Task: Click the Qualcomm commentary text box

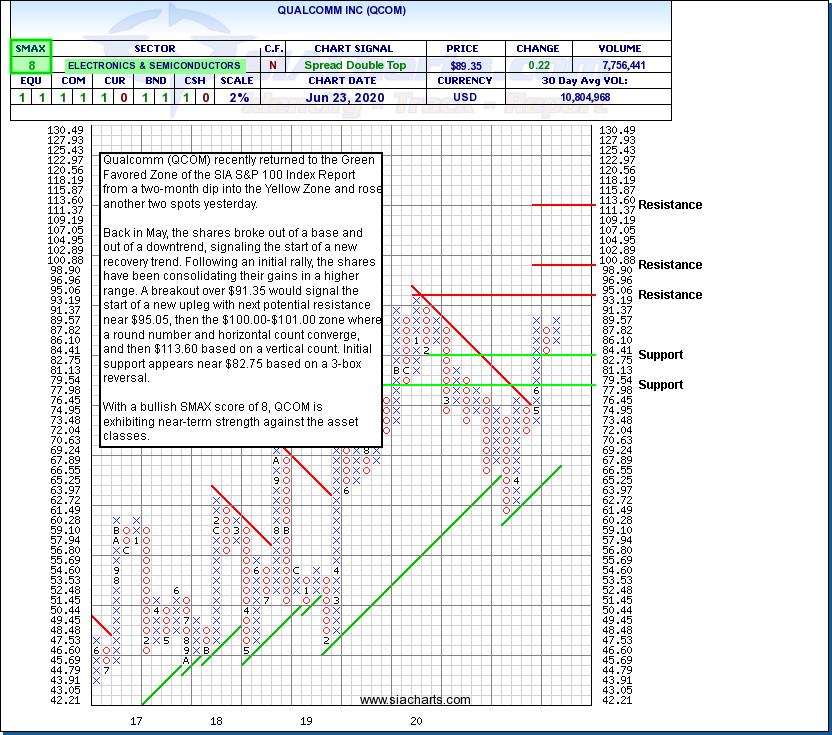Action: click(x=240, y=298)
